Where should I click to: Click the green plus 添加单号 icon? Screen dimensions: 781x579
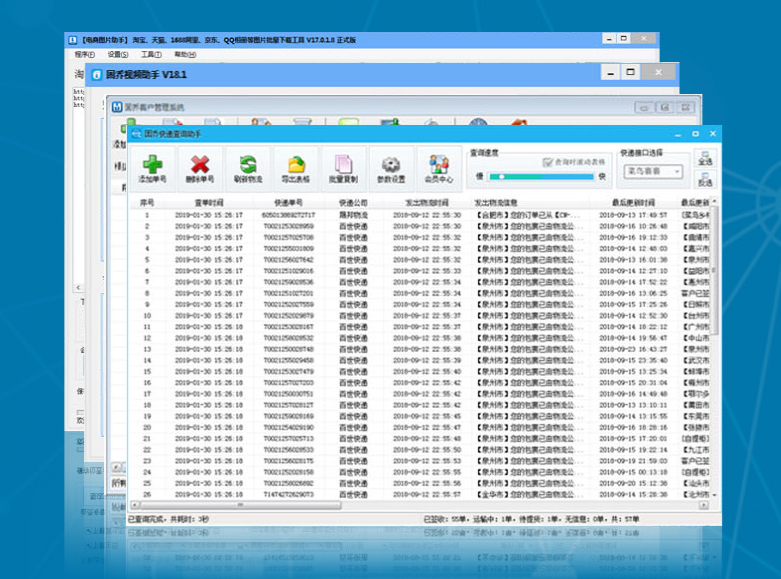[152, 169]
